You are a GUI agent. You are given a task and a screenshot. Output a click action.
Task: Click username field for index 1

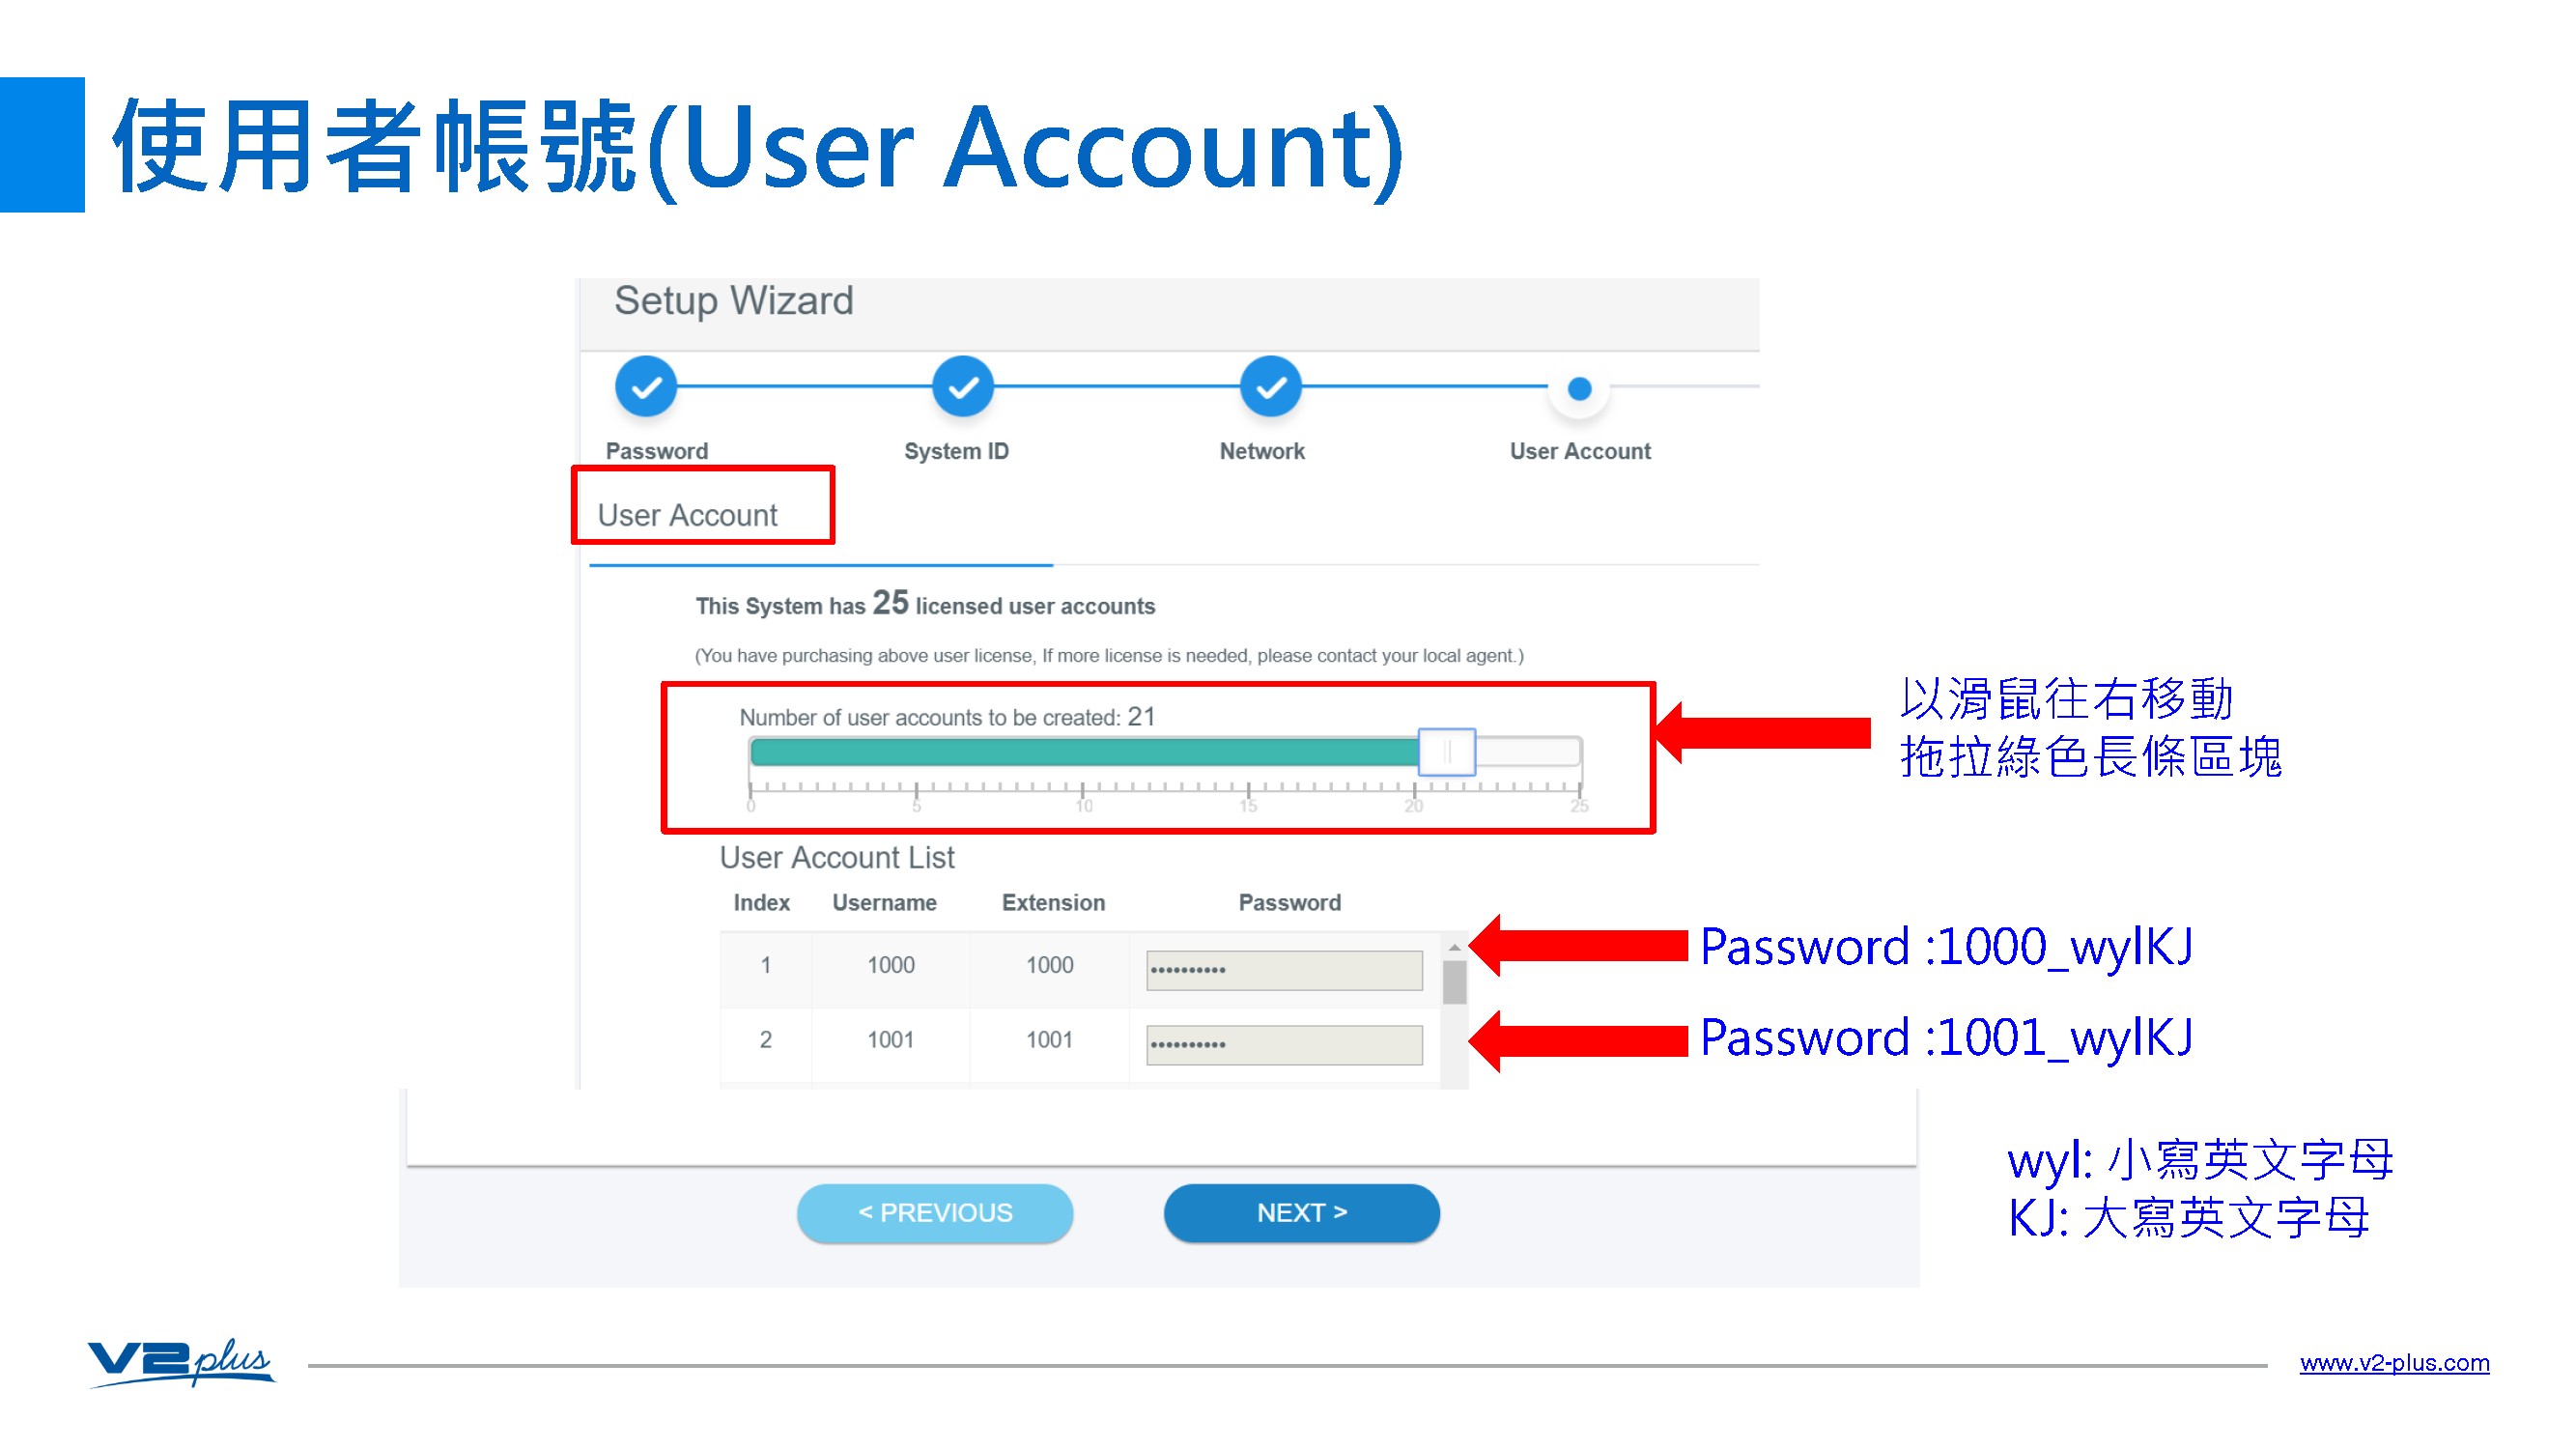[x=892, y=968]
